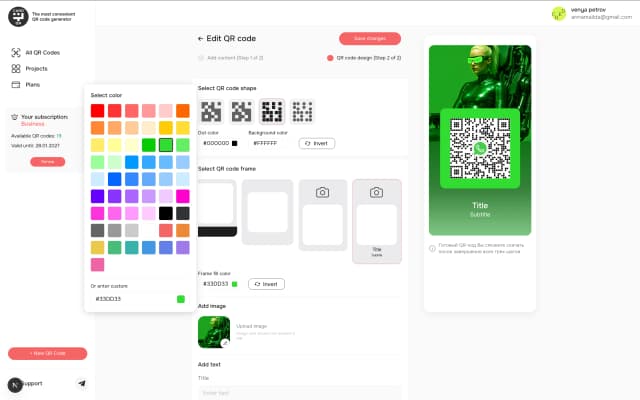The width and height of the screenshot is (640, 400).
Task: Pick the fourth dotted QR code shape
Action: (302, 111)
